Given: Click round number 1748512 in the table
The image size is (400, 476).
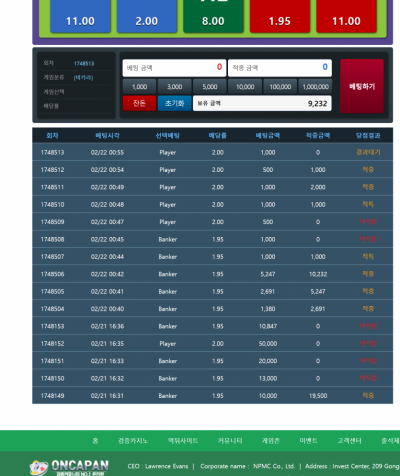Looking at the screenshot, I should pyautogui.click(x=52, y=170).
